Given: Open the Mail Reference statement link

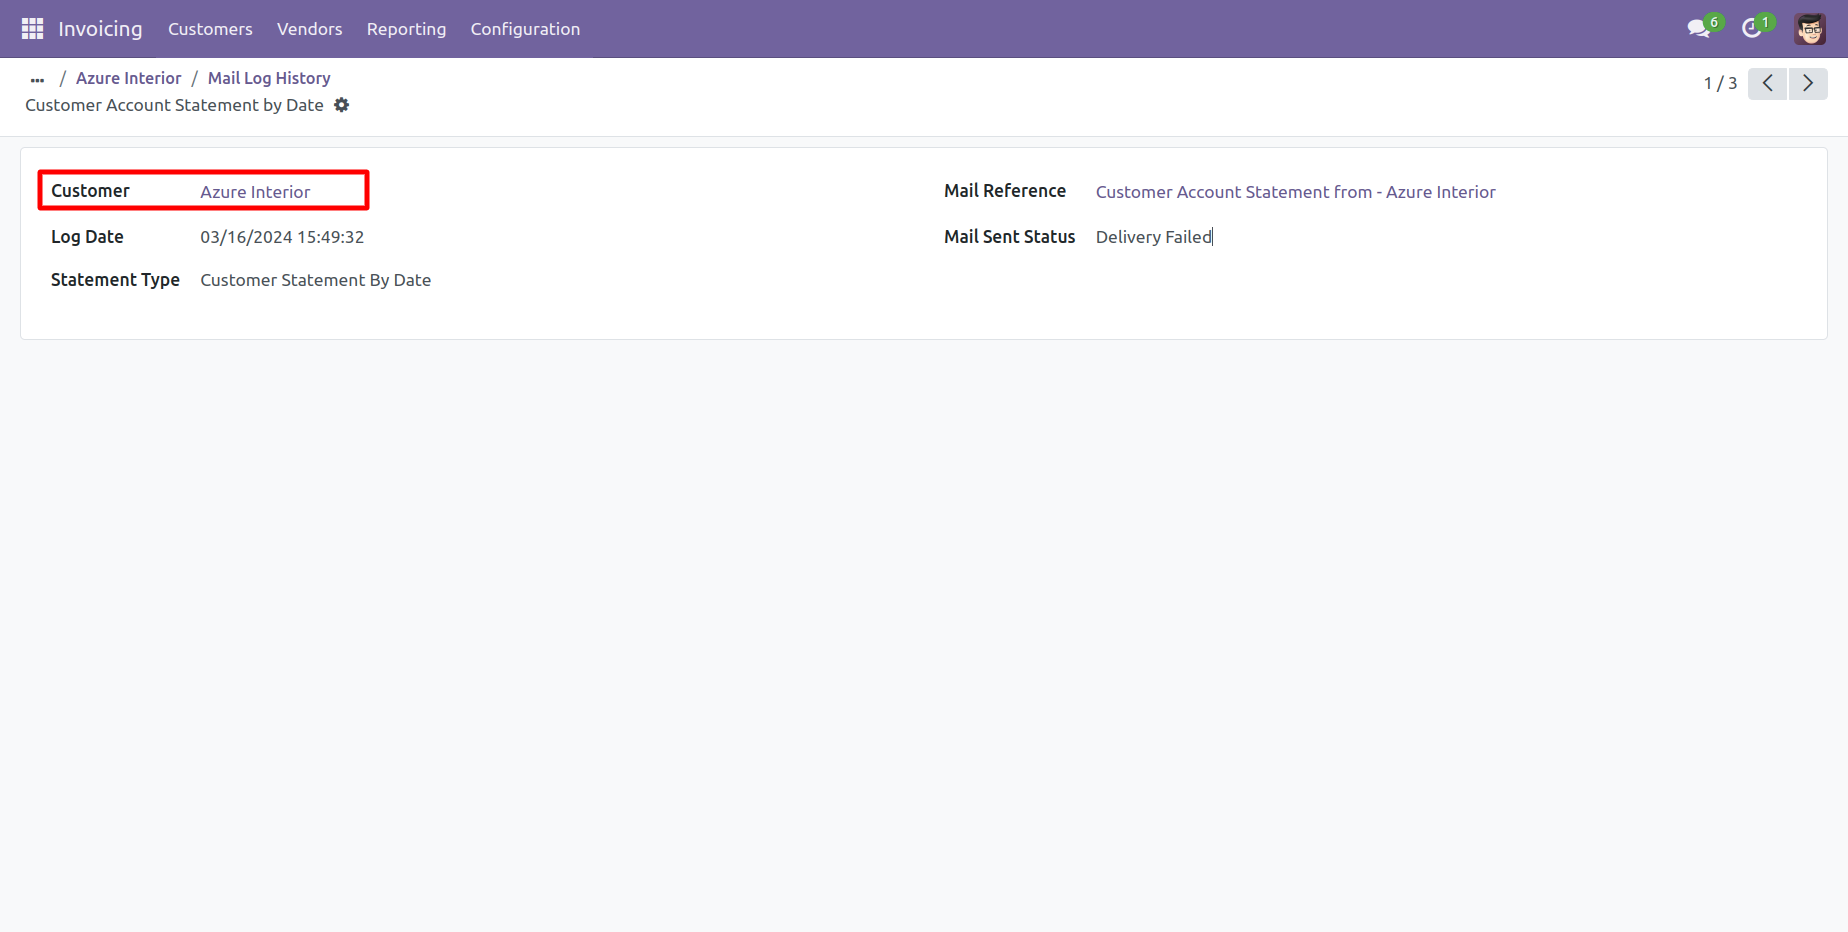Looking at the screenshot, I should coord(1295,192).
